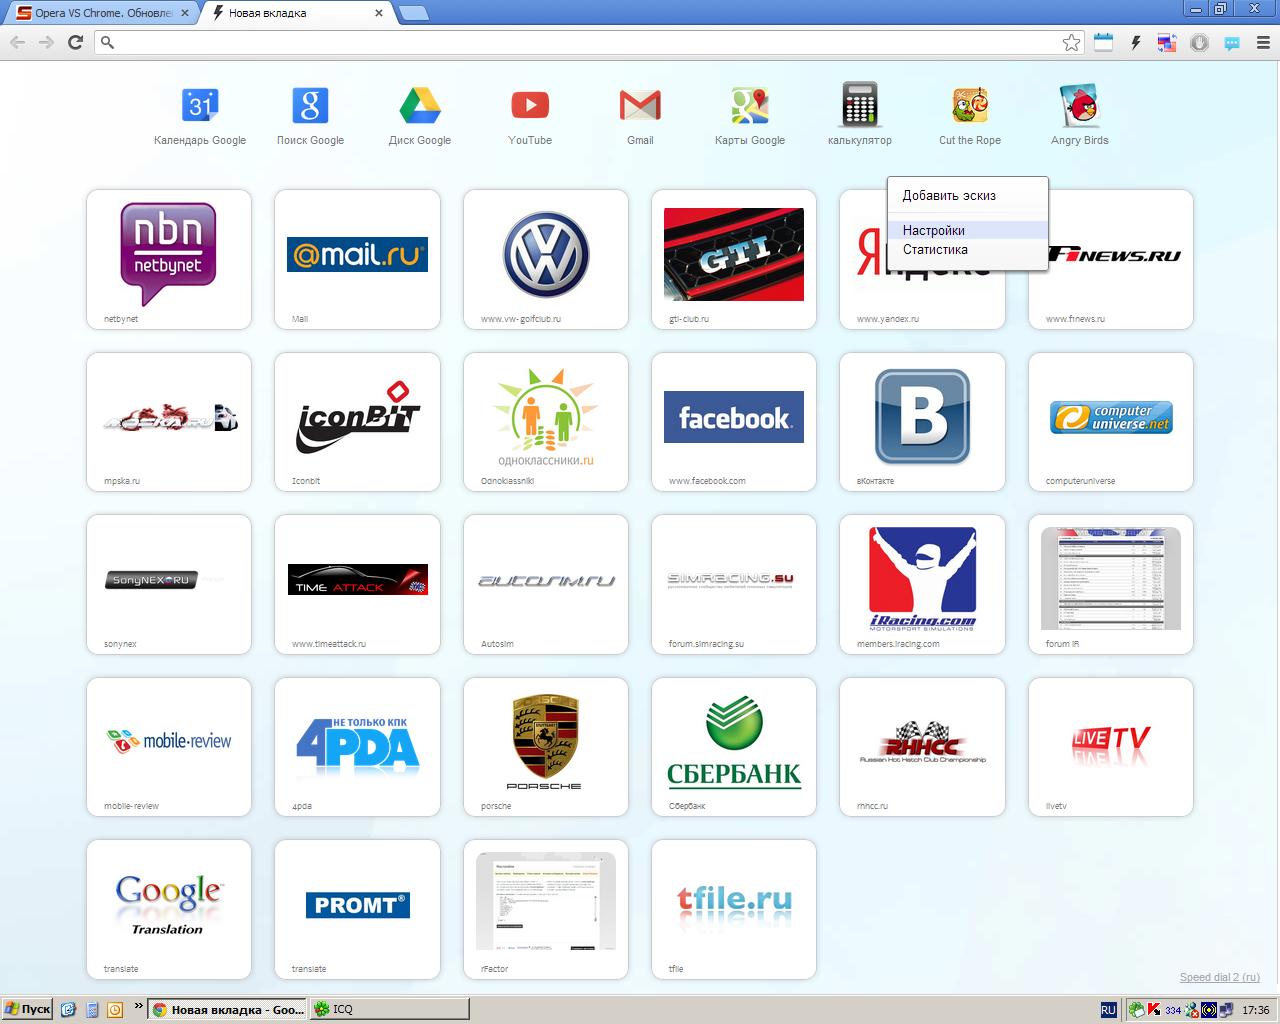Image resolution: width=1280 pixels, height=1024 pixels.
Task: Click the Пуск start button
Action: 27,1009
